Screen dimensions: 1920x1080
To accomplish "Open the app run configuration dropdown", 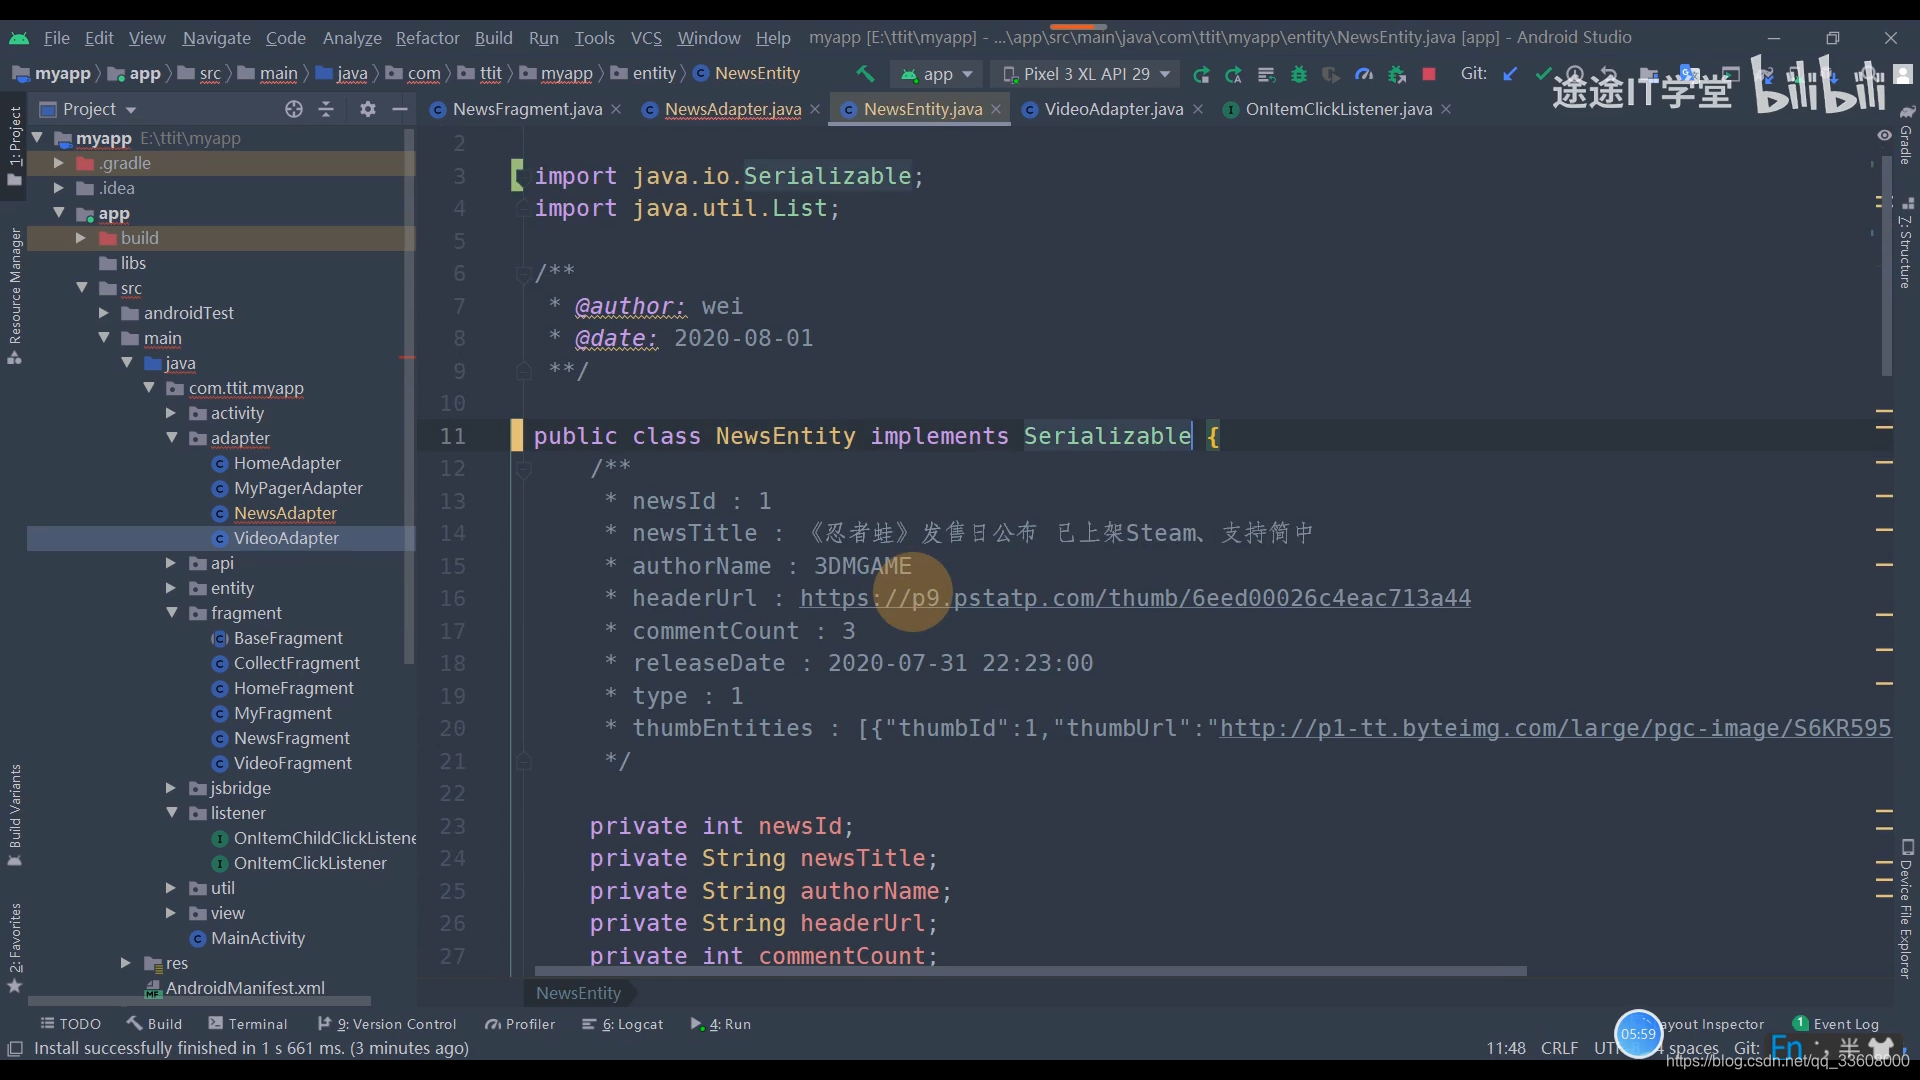I will [937, 74].
